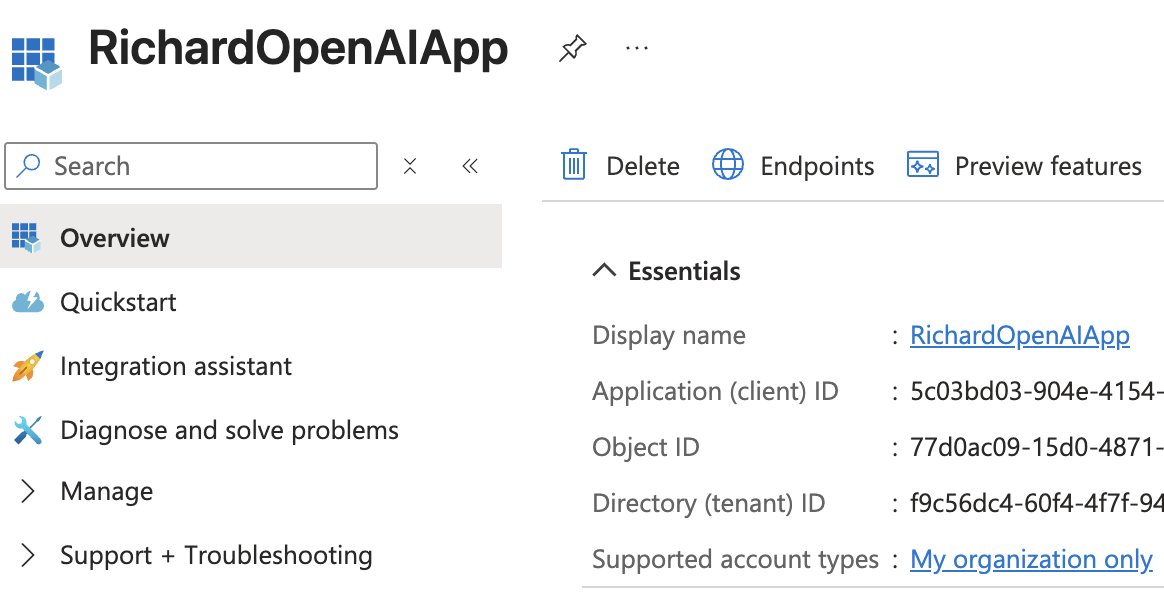This screenshot has width=1164, height=602.
Task: Open Preview features in the toolbar
Action: pos(1024,165)
